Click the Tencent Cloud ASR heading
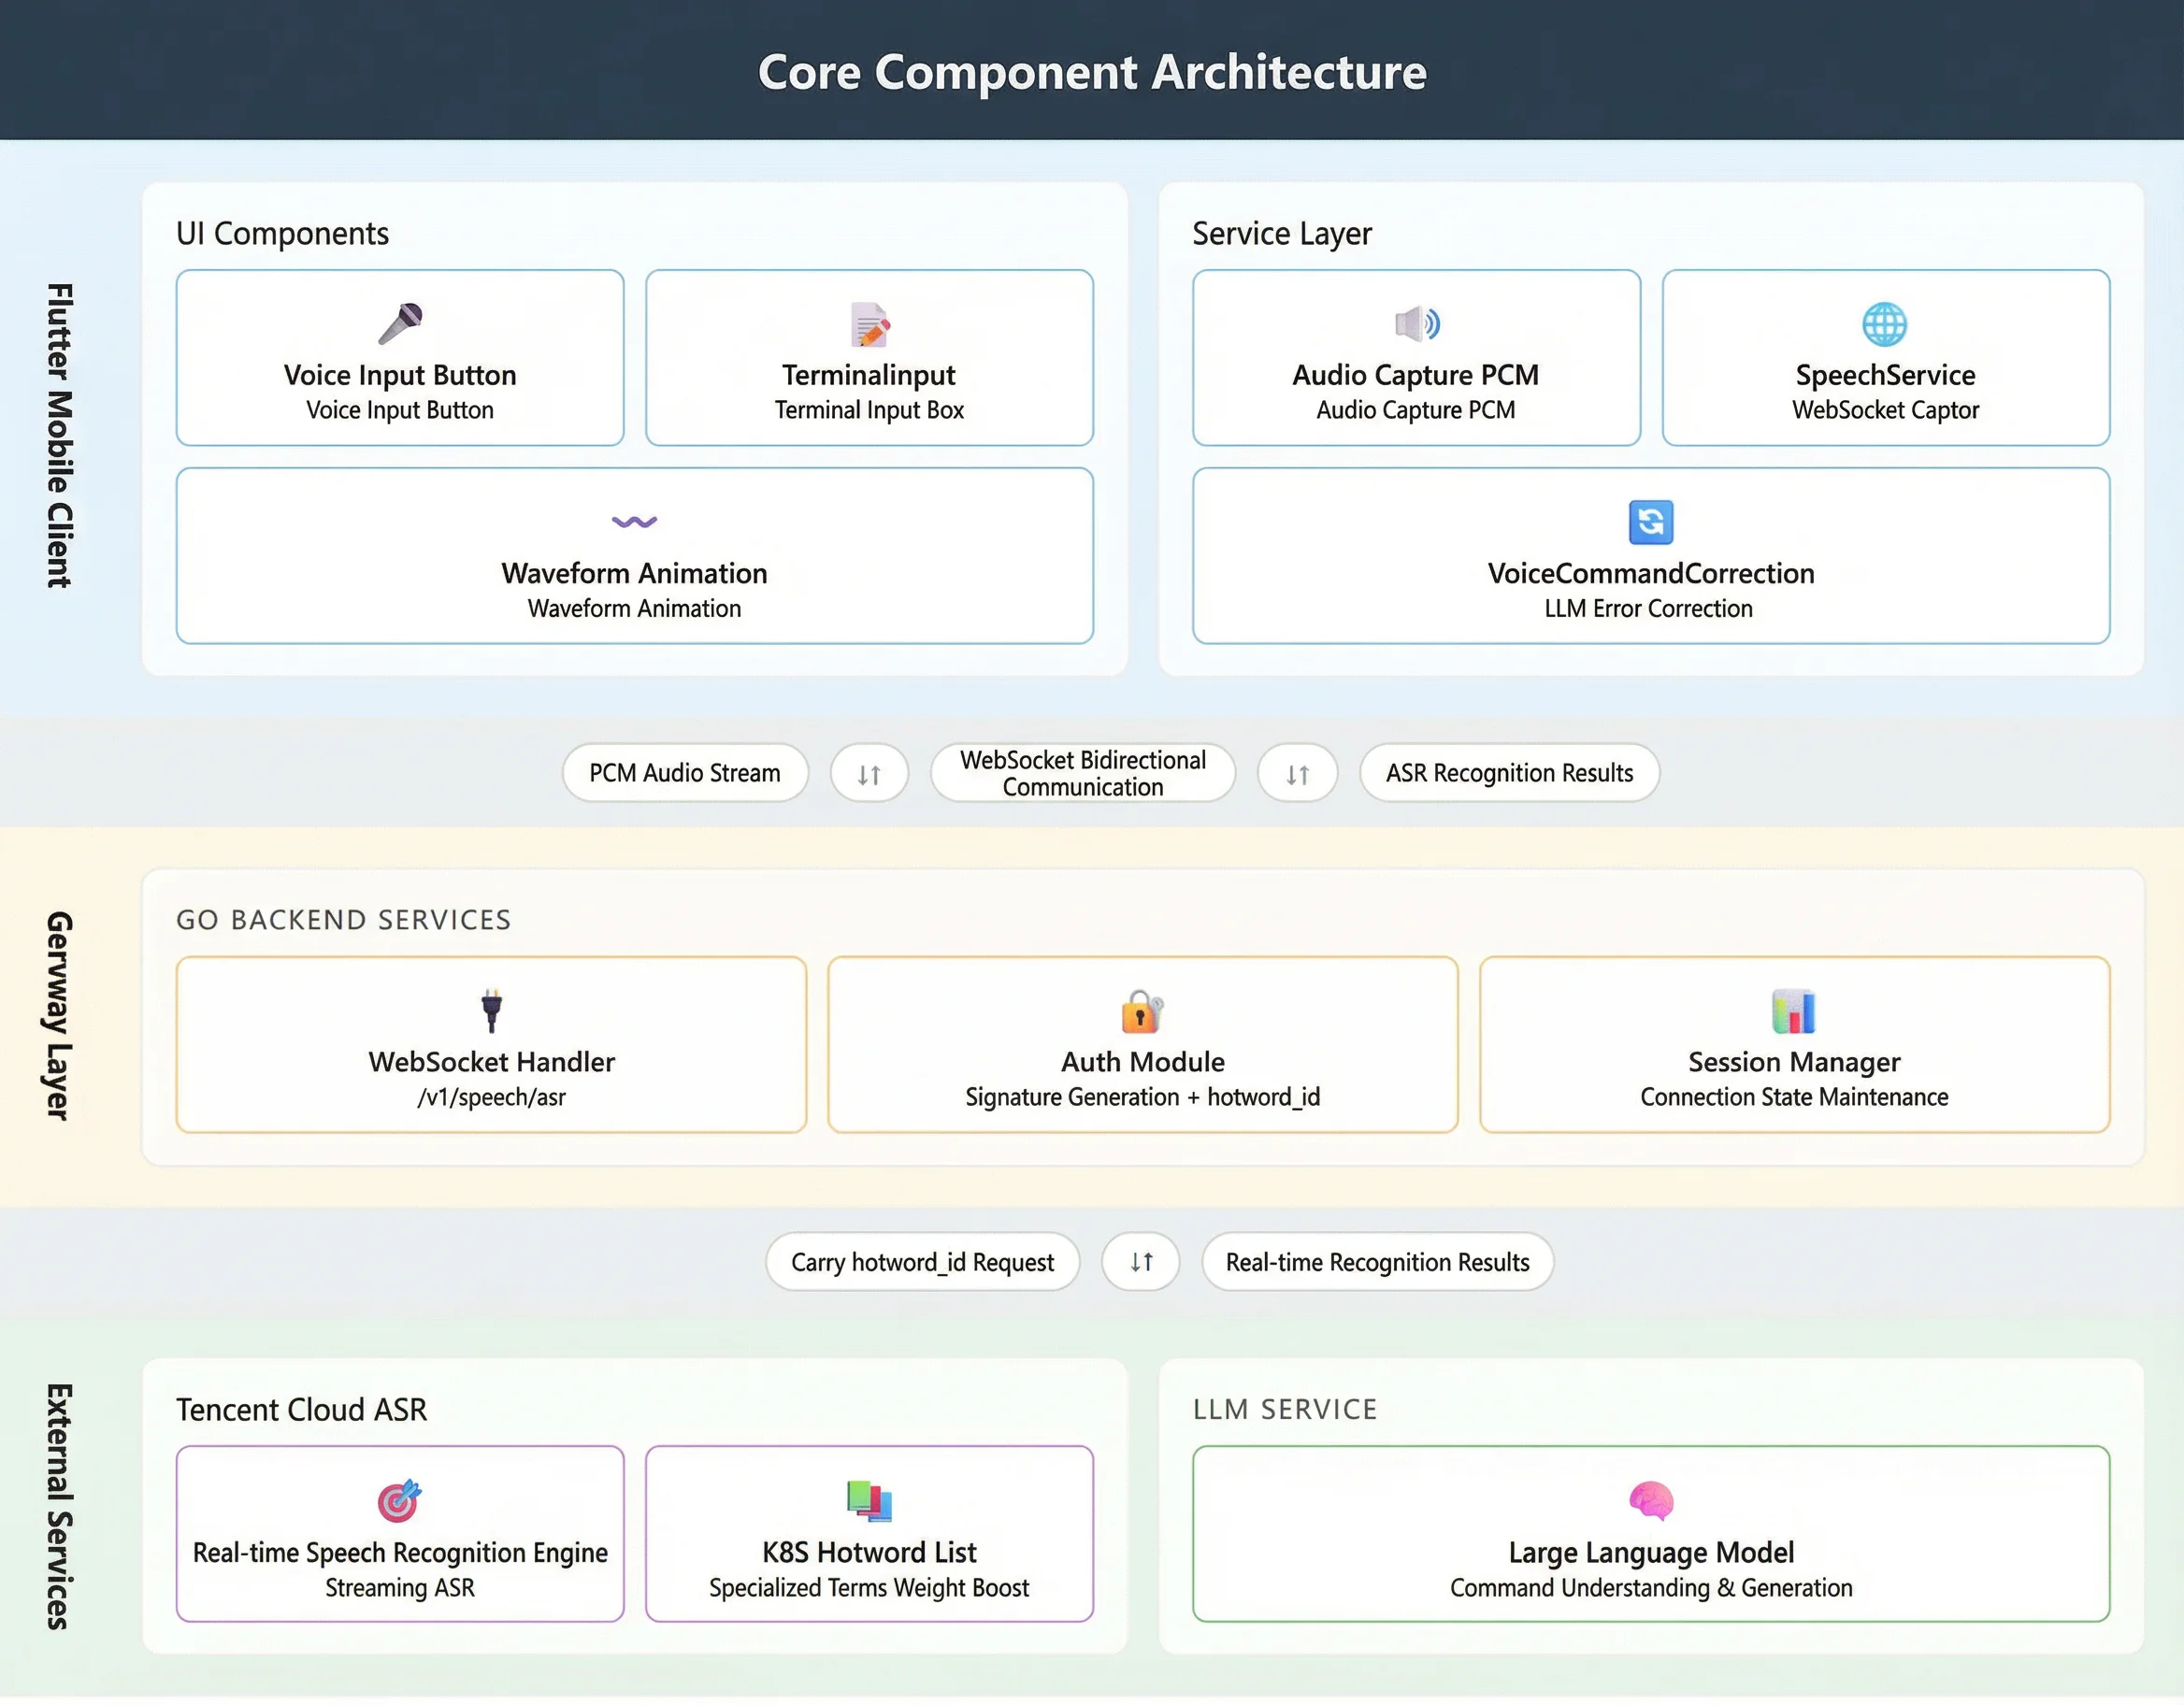The width and height of the screenshot is (2184, 1705). pyautogui.click(x=301, y=1409)
